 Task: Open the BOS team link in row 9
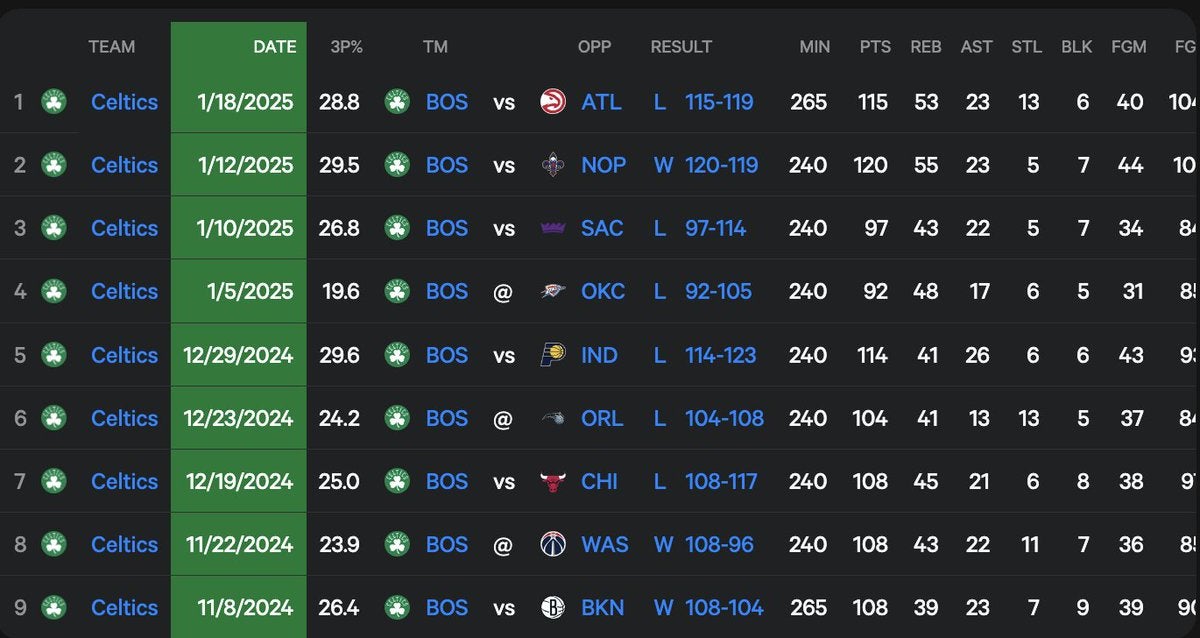click(x=446, y=607)
